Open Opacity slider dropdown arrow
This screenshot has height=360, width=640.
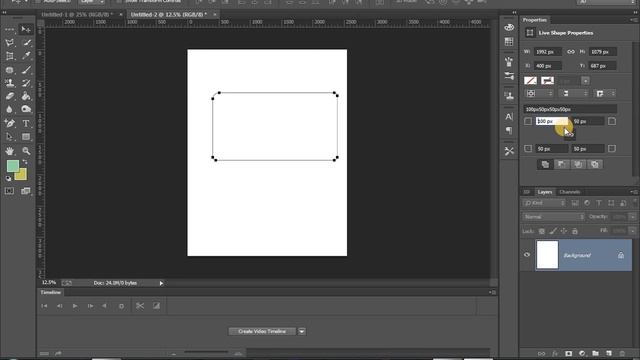click(632, 217)
